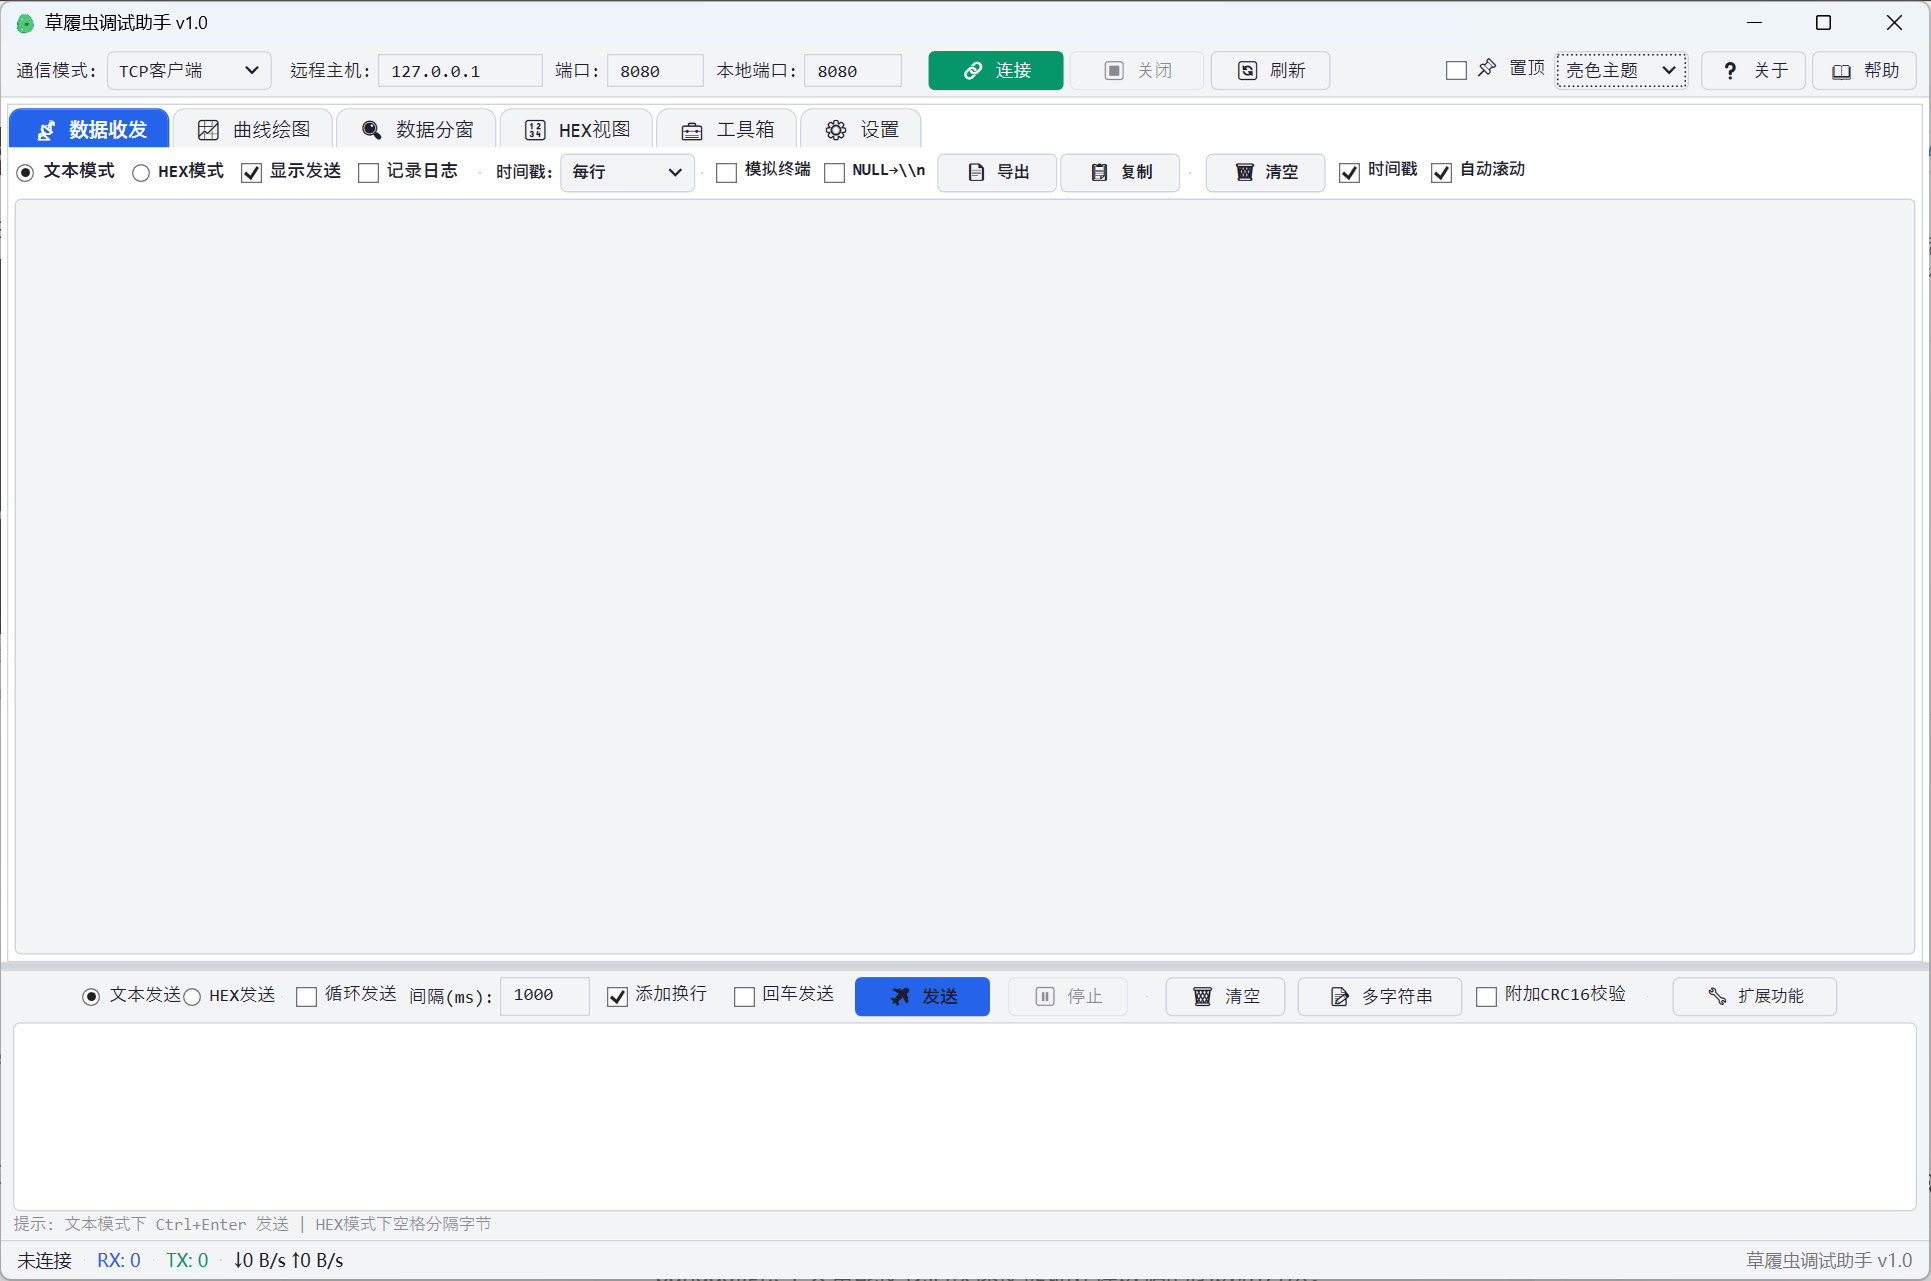Open the 时间戳 每行 dropdown

click(627, 172)
